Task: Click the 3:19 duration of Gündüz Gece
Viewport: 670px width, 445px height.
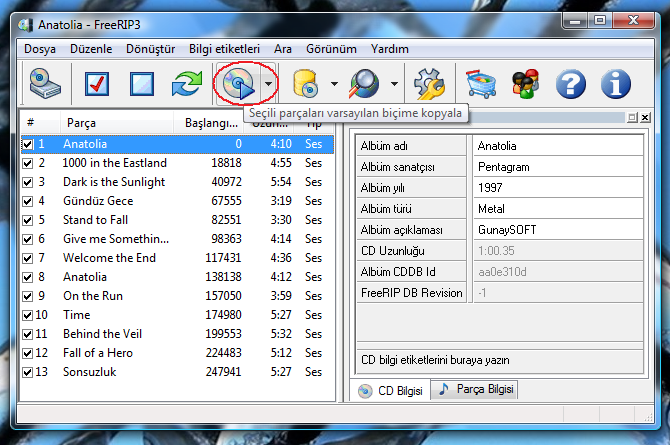Action: [x=281, y=201]
